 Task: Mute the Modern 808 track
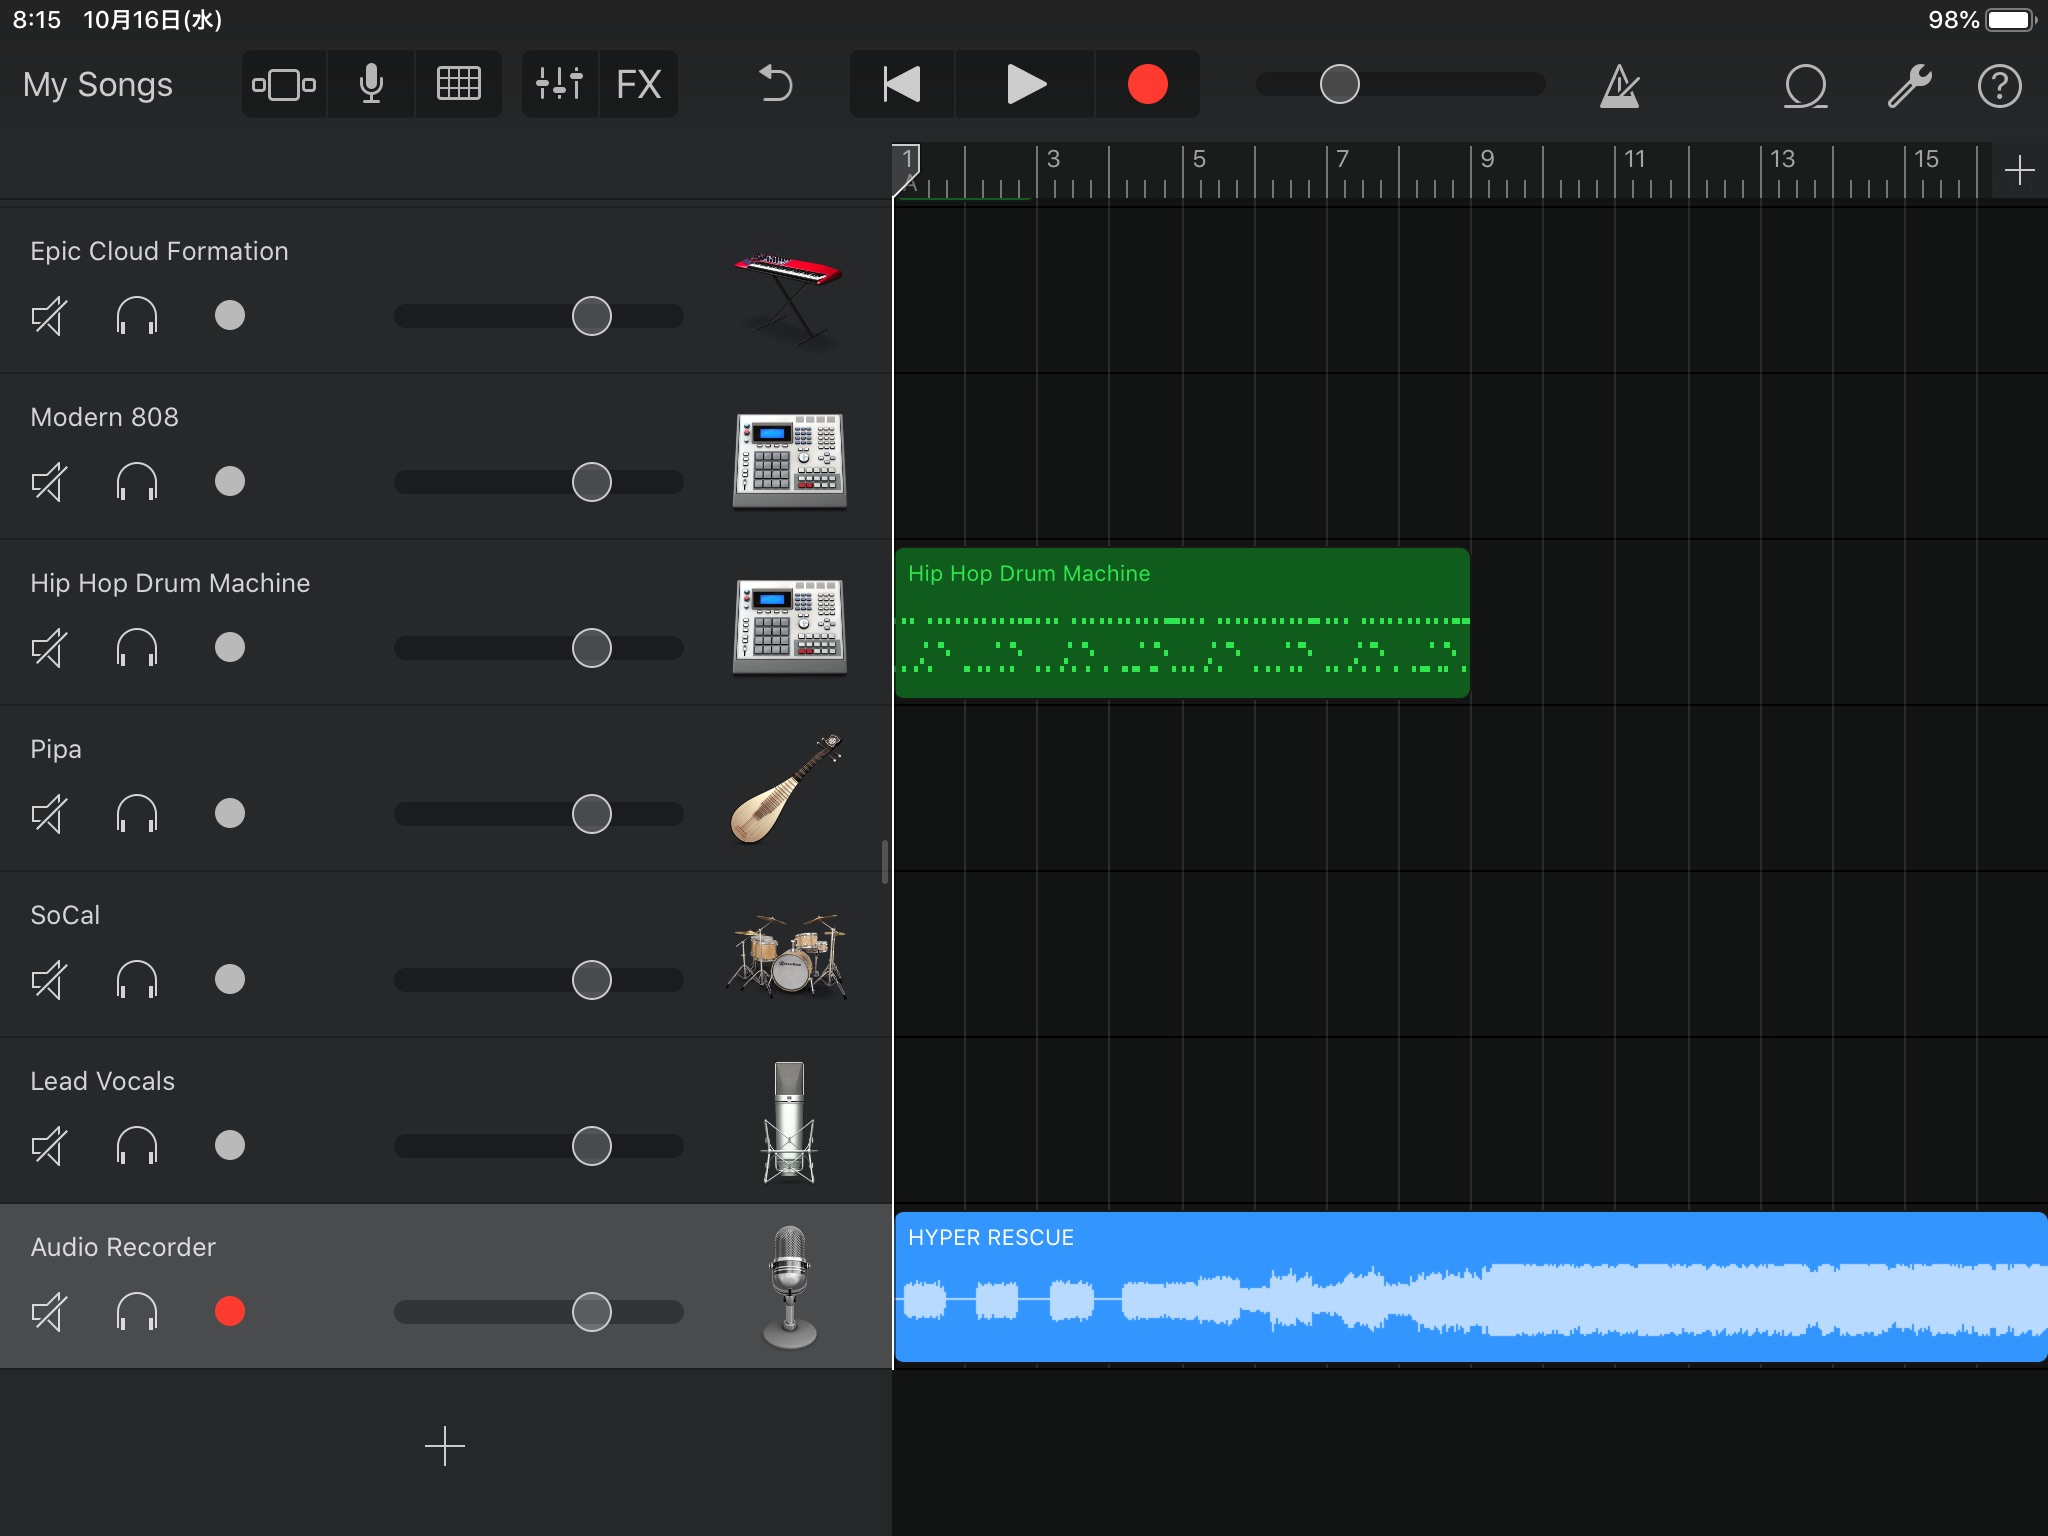click(x=50, y=482)
